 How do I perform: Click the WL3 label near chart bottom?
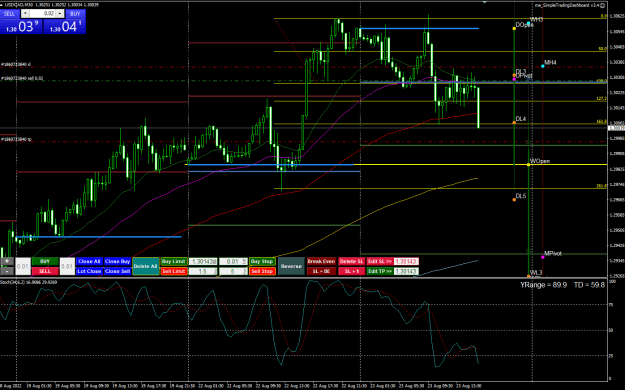coord(536,273)
